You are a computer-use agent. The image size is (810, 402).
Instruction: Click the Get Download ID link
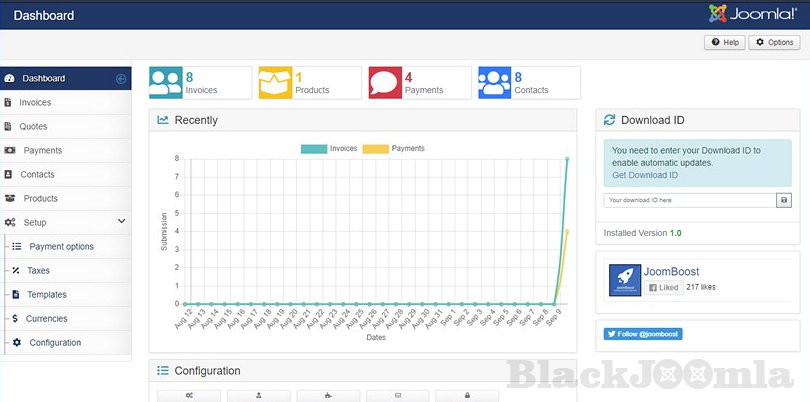point(644,175)
